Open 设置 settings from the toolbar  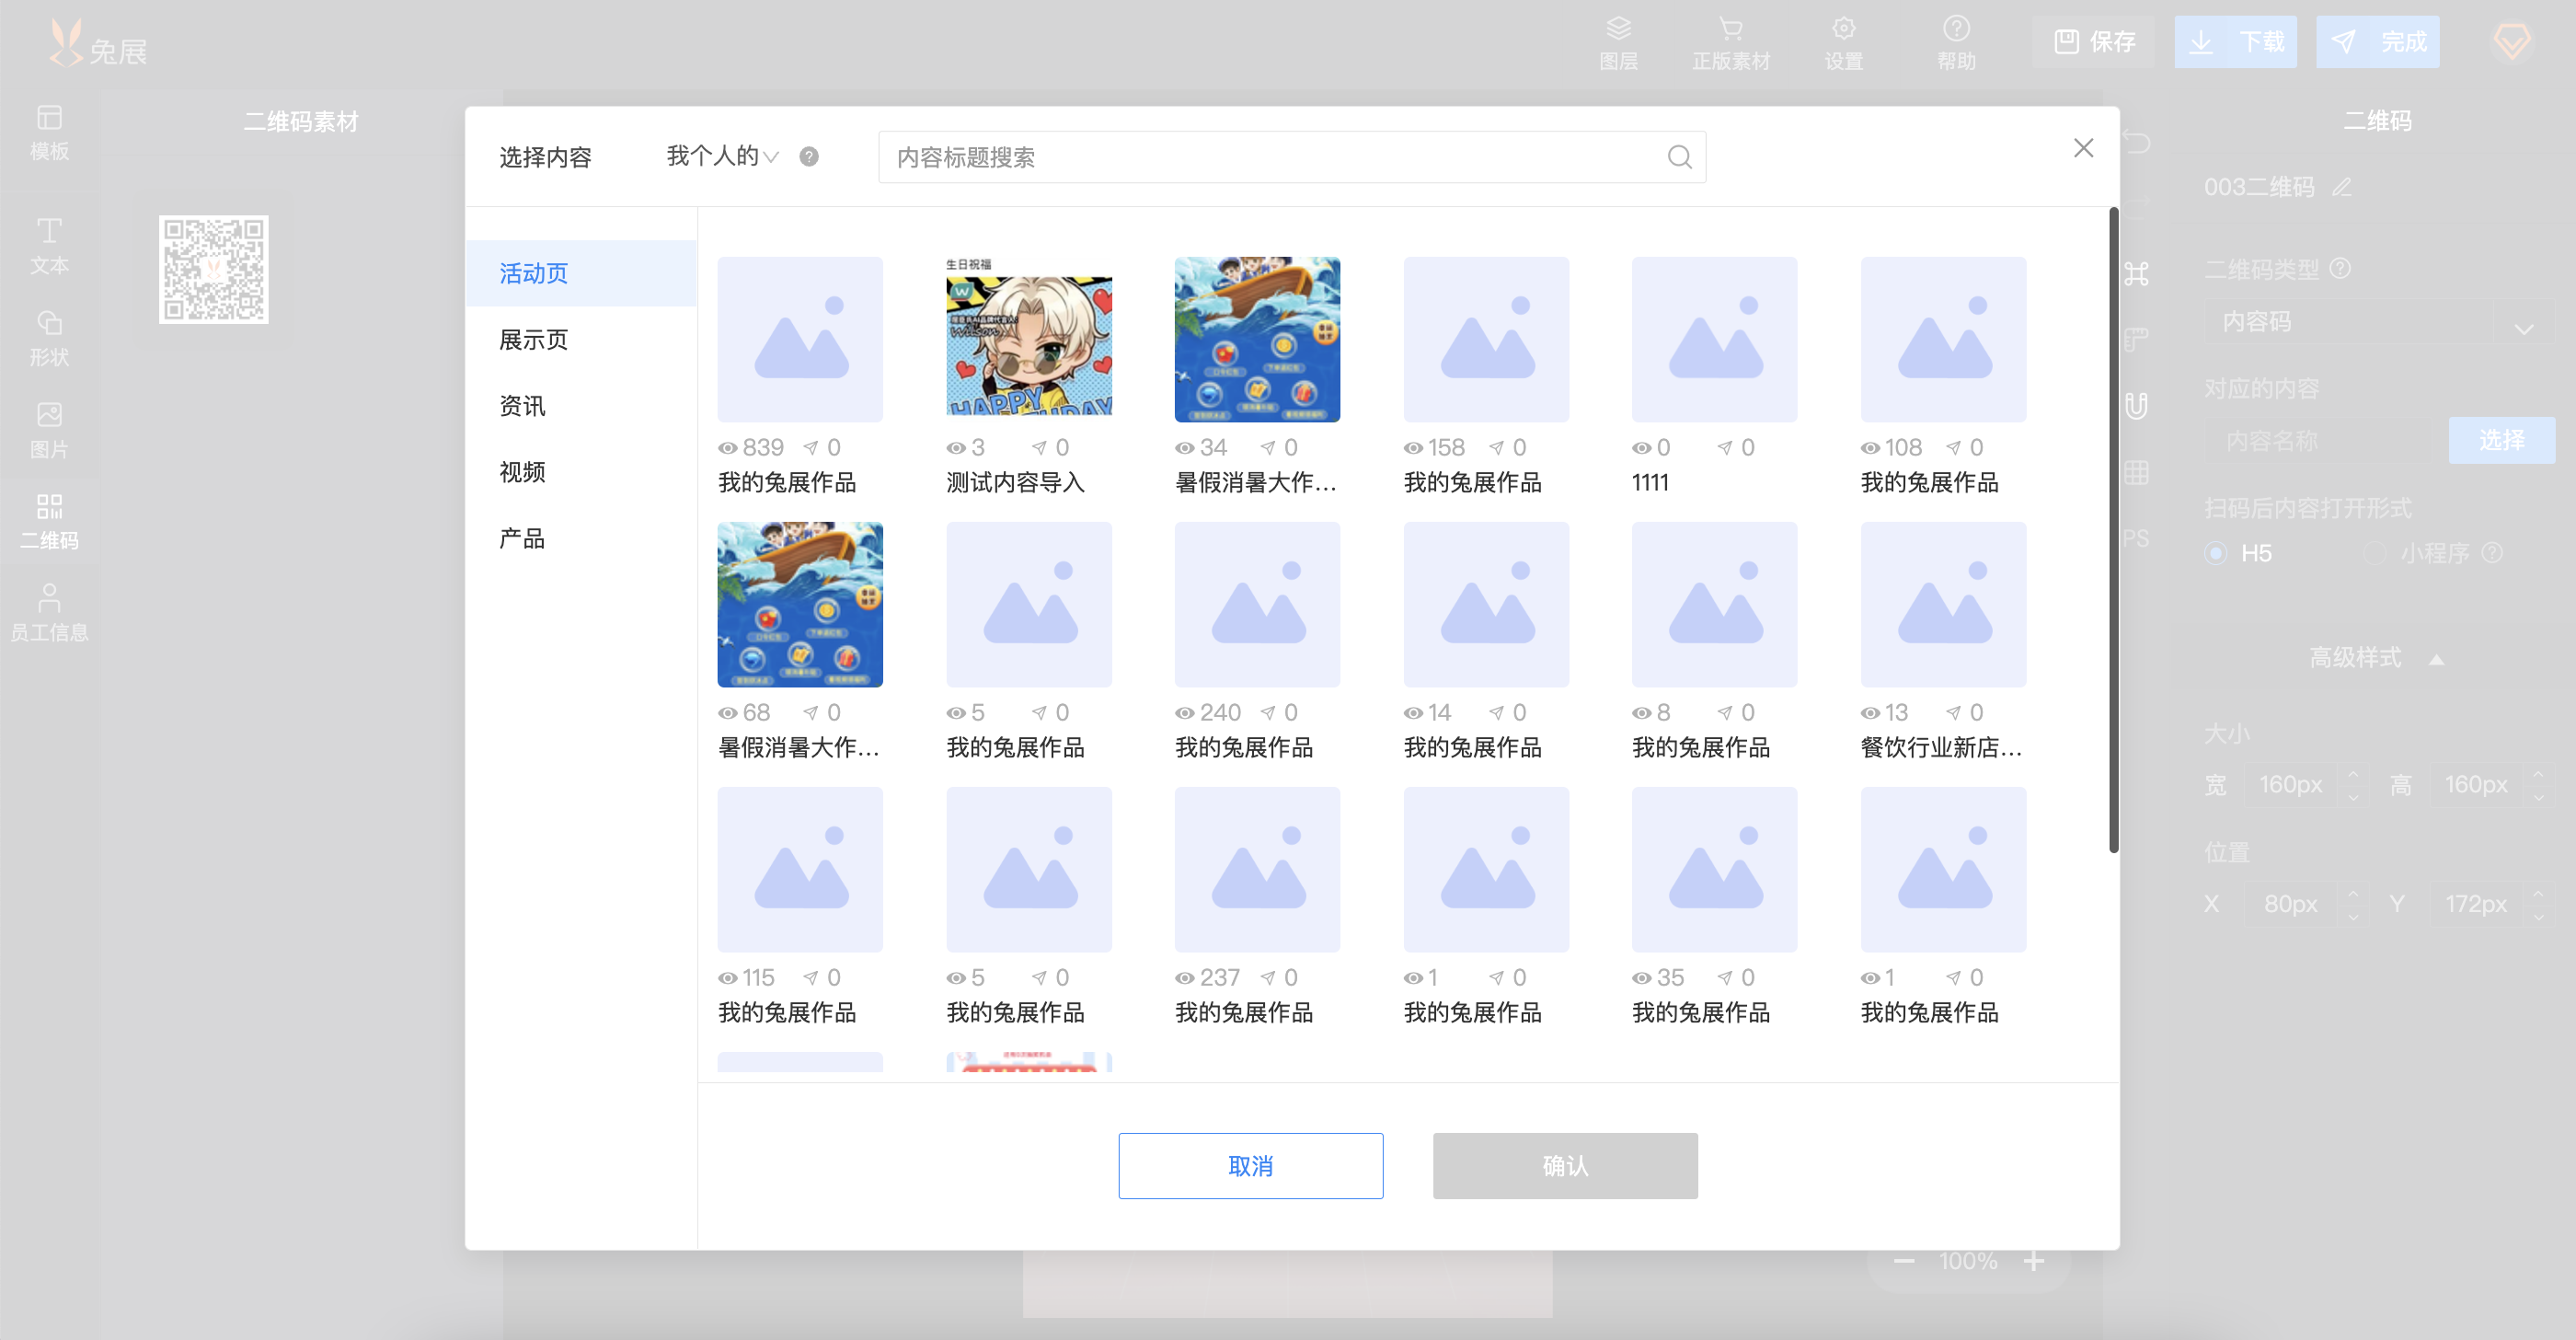pyautogui.click(x=1843, y=43)
